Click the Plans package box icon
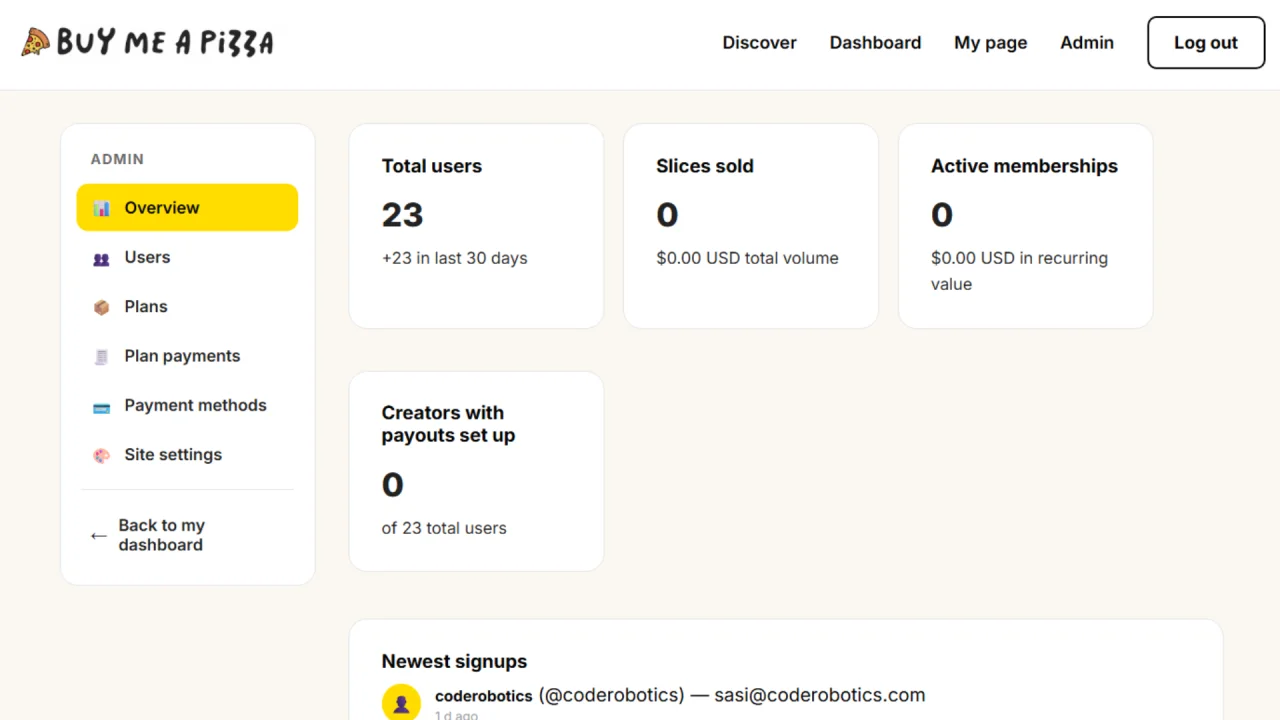 101,307
